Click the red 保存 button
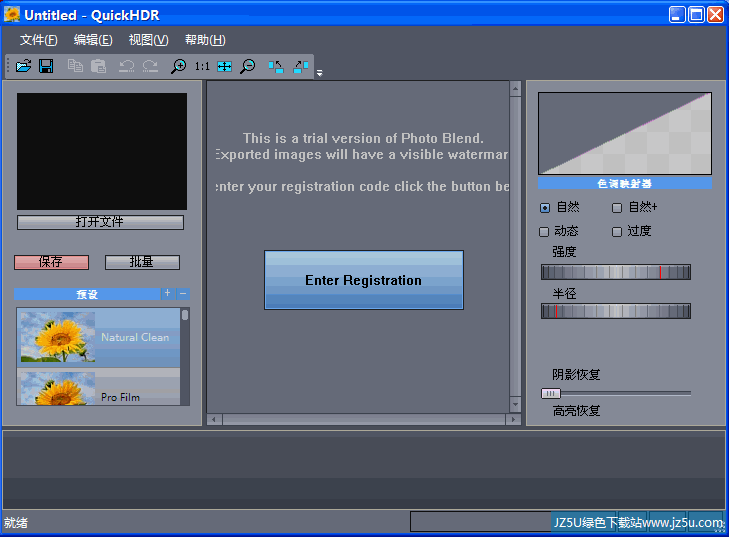Image resolution: width=729 pixels, height=537 pixels. 51,262
